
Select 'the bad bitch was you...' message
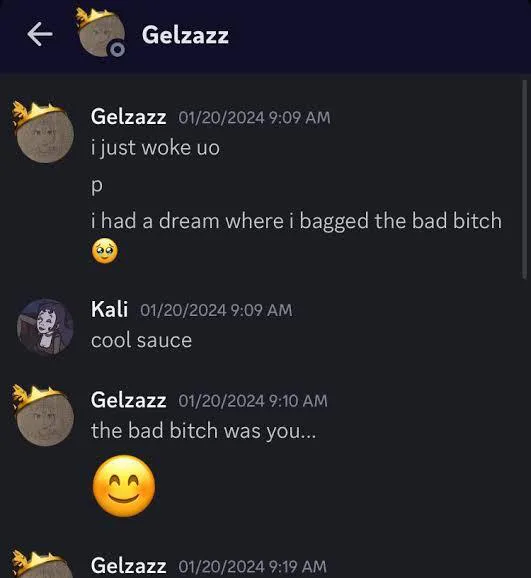pos(204,431)
